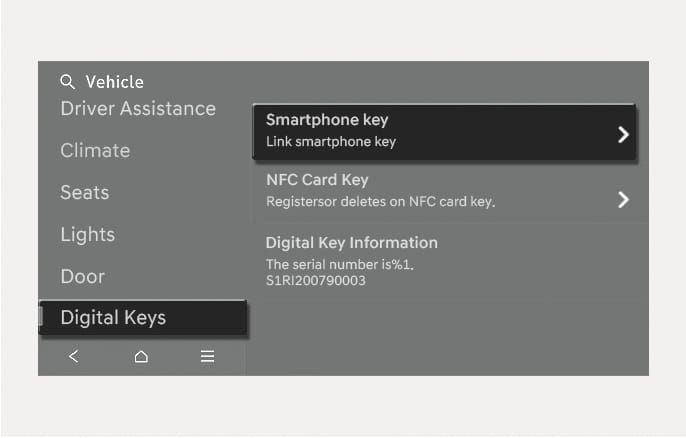Tap the NFC Card Key title
Viewport: 686px width, 438px height.
317,180
